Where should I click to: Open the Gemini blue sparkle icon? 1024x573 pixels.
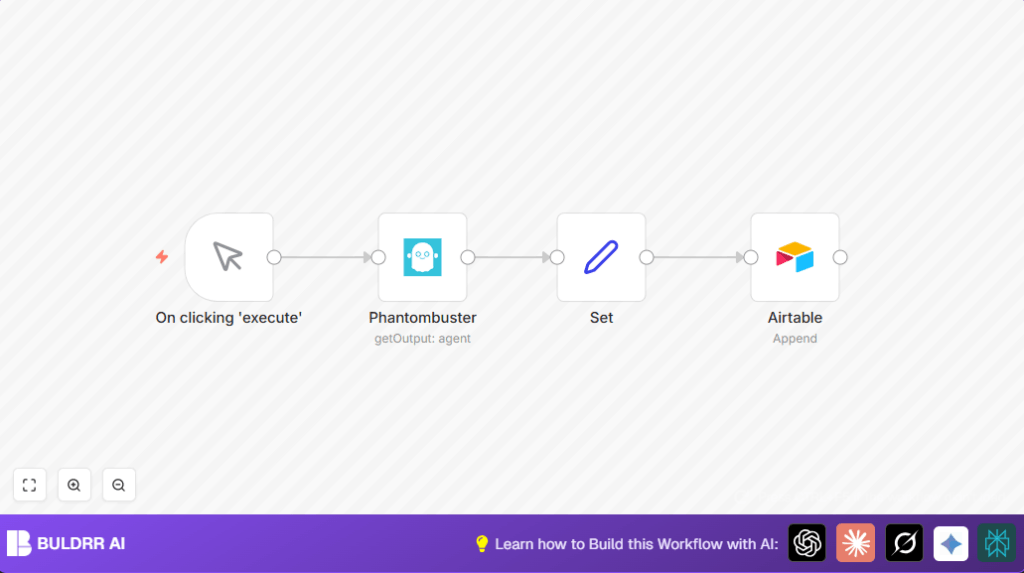(x=951, y=543)
